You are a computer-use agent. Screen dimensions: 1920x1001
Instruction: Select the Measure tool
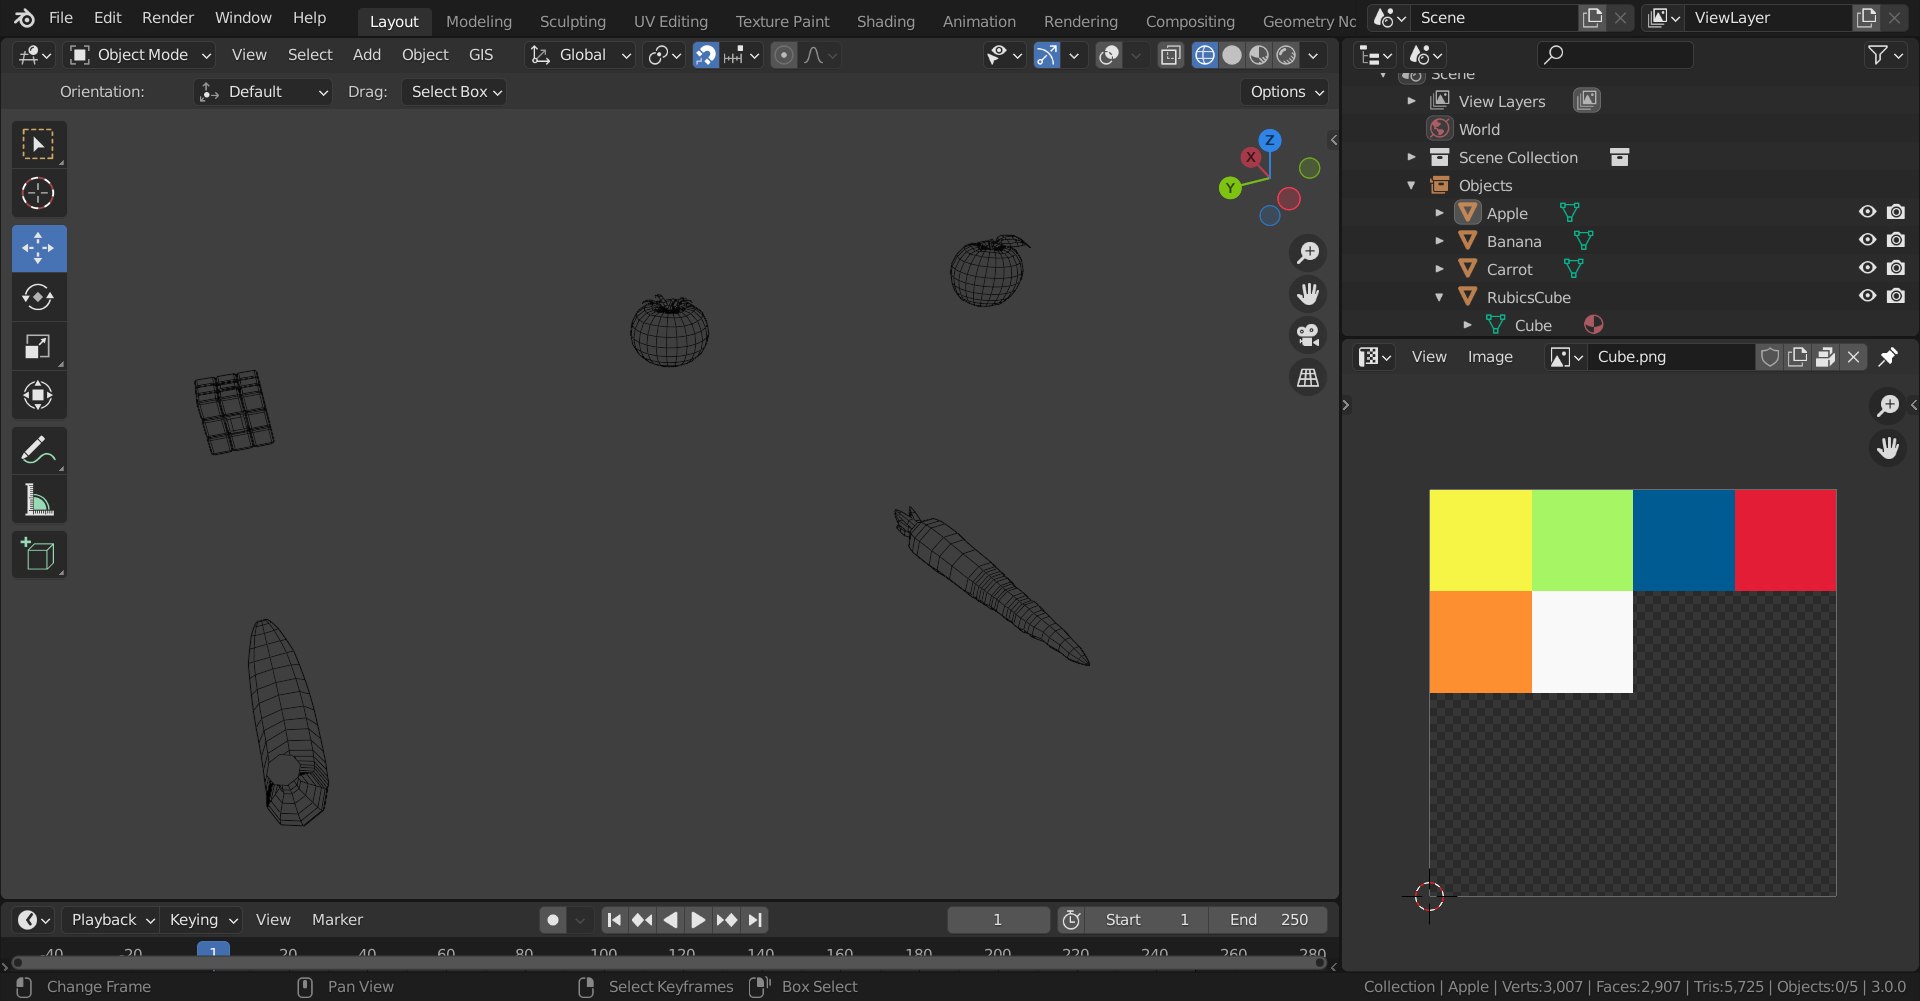(39, 499)
